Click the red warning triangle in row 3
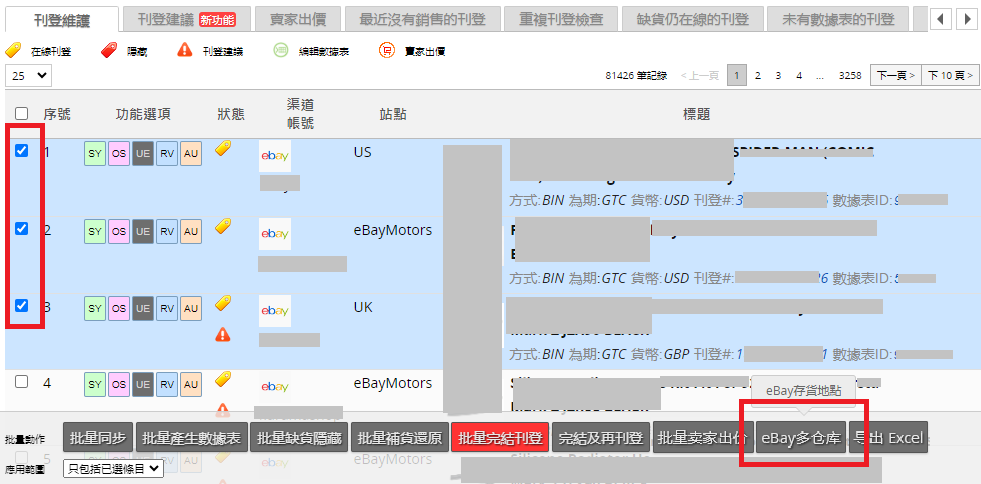 223,334
